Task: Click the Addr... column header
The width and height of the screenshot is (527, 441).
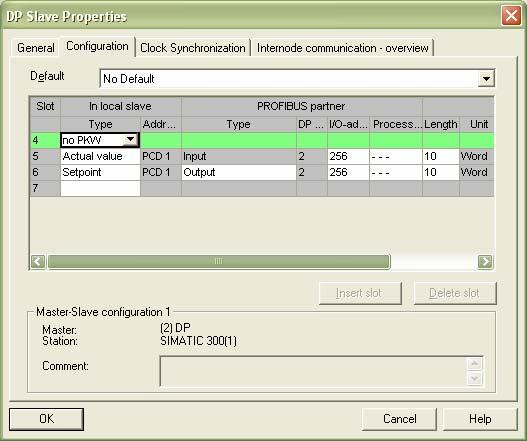Action: coord(161,124)
